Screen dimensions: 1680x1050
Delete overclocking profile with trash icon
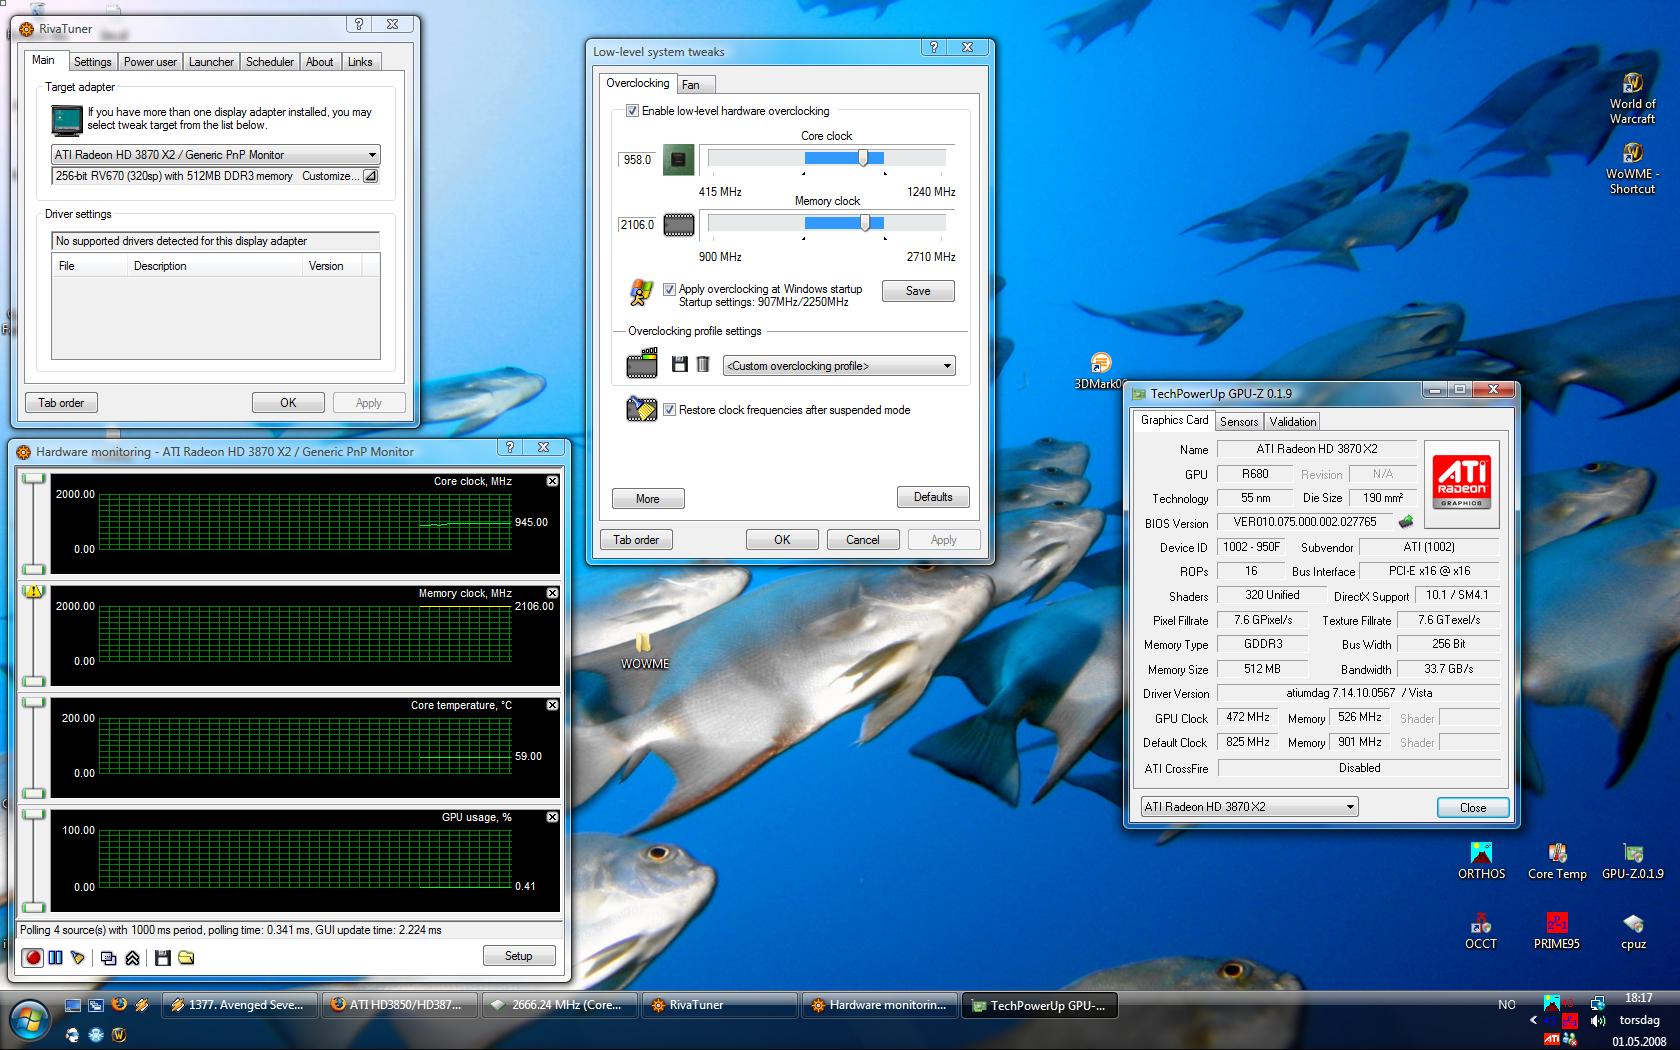(703, 365)
